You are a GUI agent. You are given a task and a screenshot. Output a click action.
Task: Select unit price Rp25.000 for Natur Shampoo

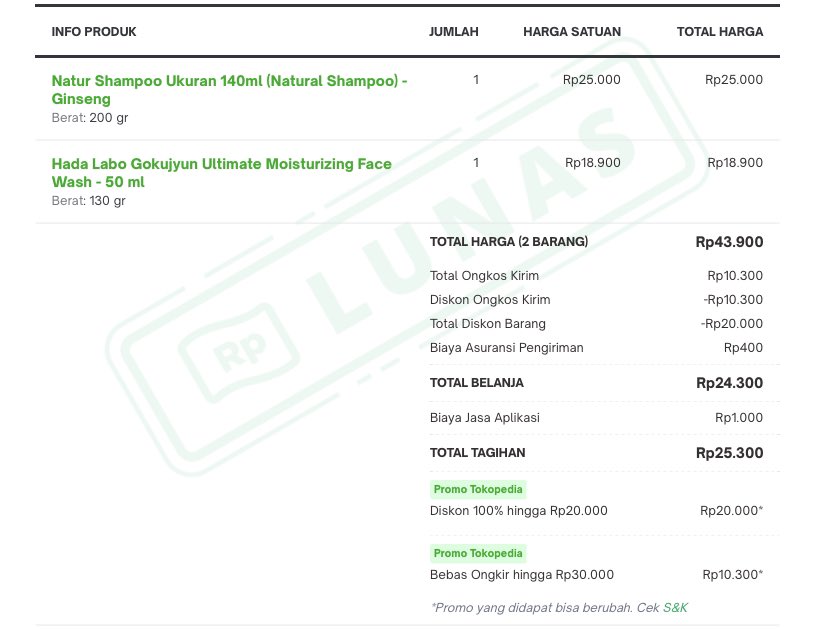(591, 80)
